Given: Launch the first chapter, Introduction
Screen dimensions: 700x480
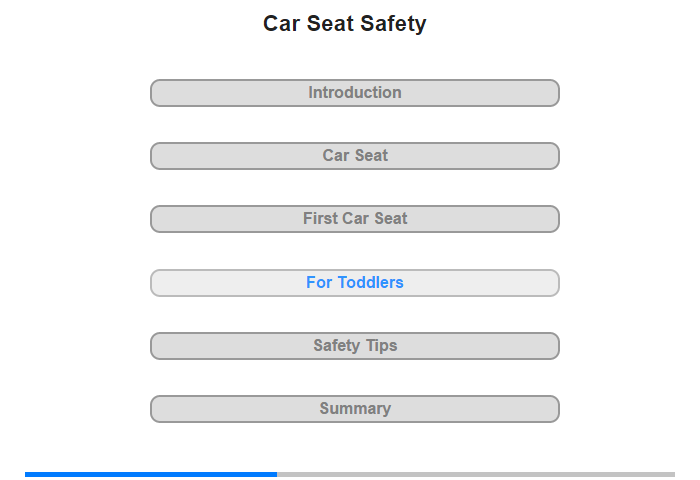Looking at the screenshot, I should point(355,93).
